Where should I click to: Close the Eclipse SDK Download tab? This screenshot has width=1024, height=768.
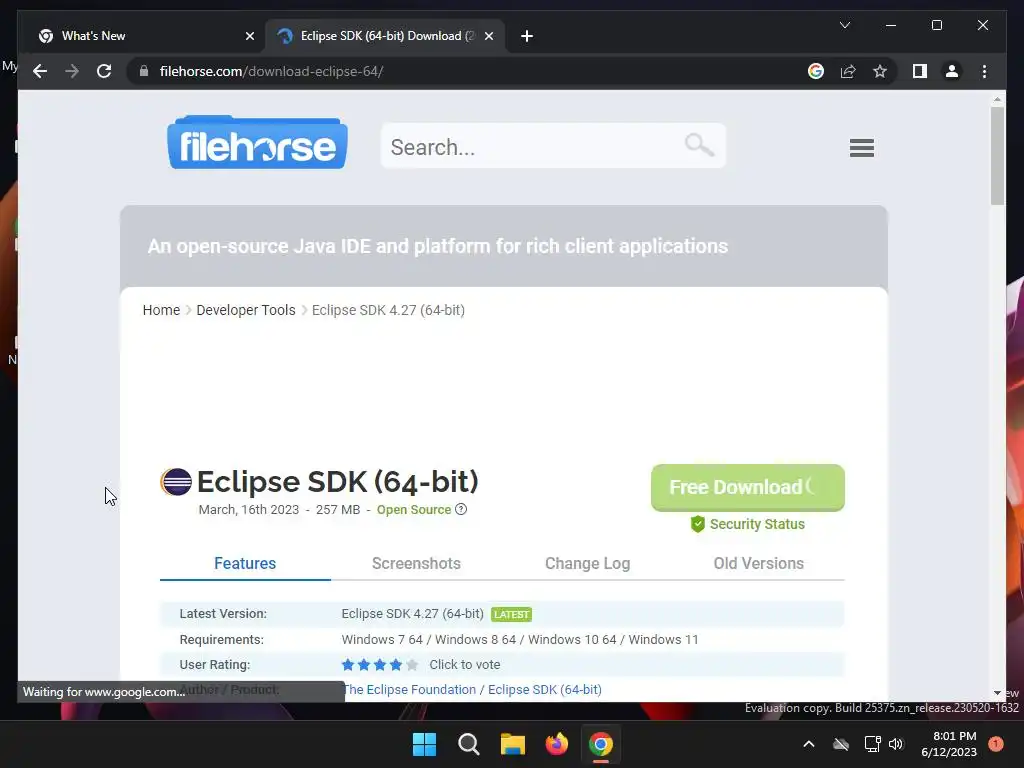pyautogui.click(x=488, y=36)
